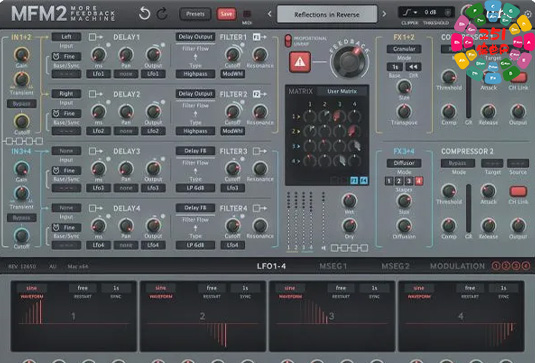Click the reverse direction icon in FX 1+2
The height and width of the screenshot is (363, 535).
[413, 67]
